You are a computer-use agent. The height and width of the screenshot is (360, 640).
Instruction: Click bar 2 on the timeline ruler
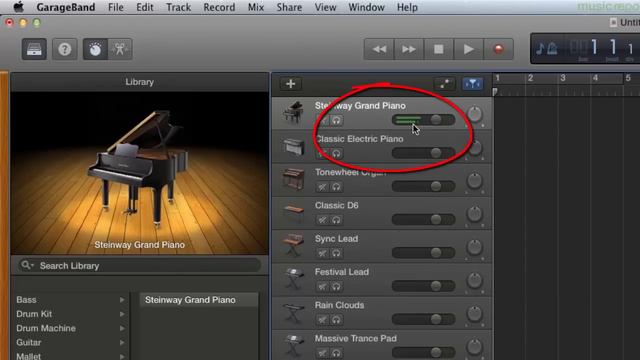coord(530,78)
